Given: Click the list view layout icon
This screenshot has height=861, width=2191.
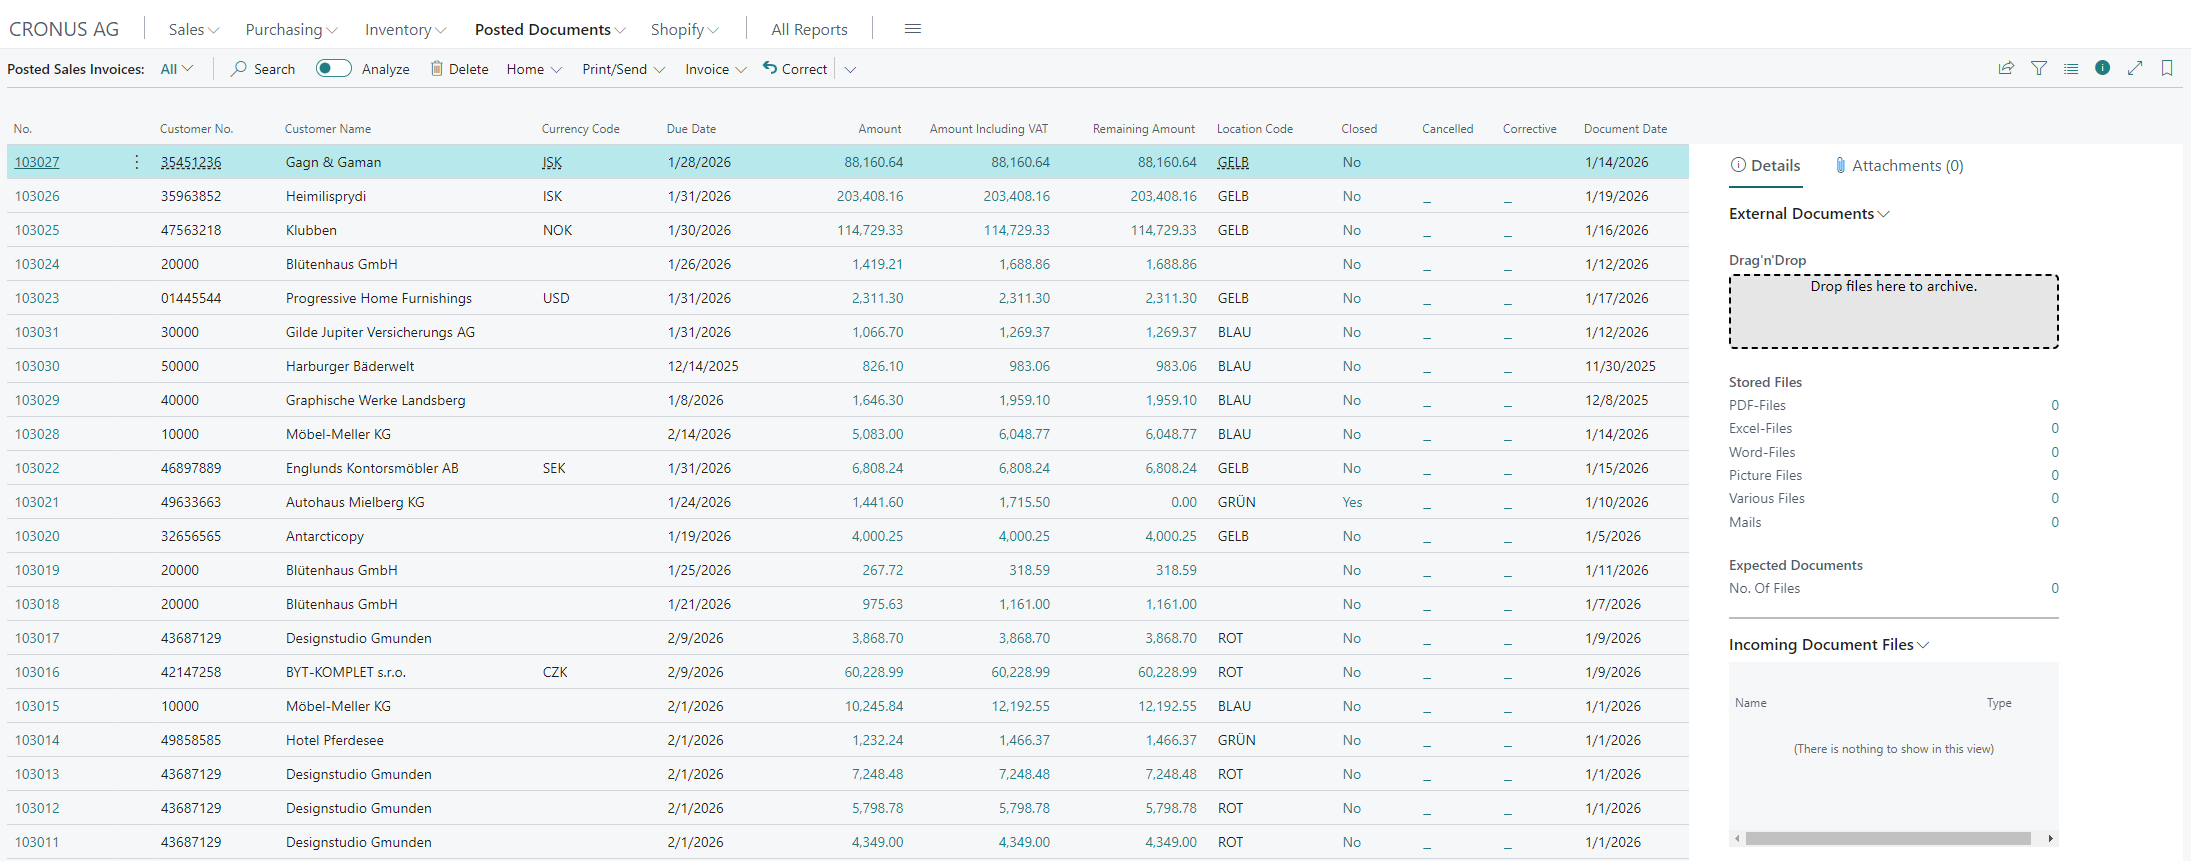Looking at the screenshot, I should point(2070,68).
